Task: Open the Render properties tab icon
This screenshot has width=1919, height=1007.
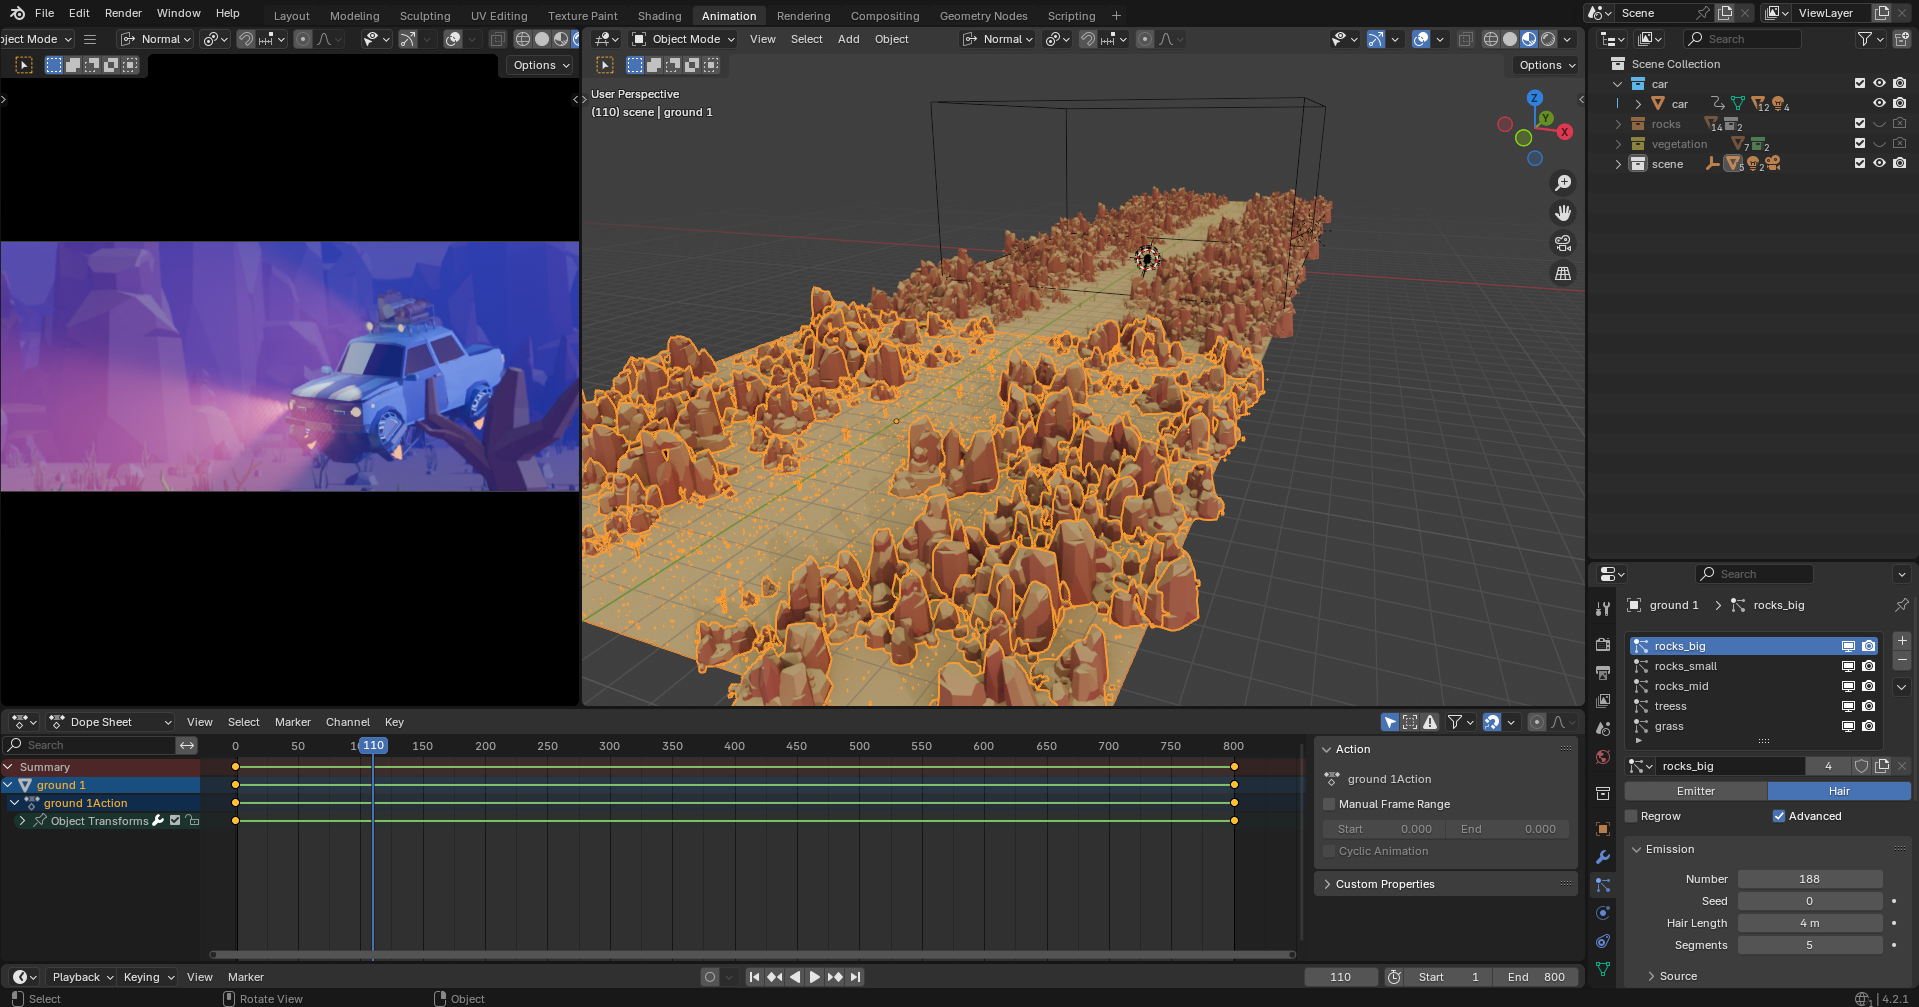Action: (1603, 645)
